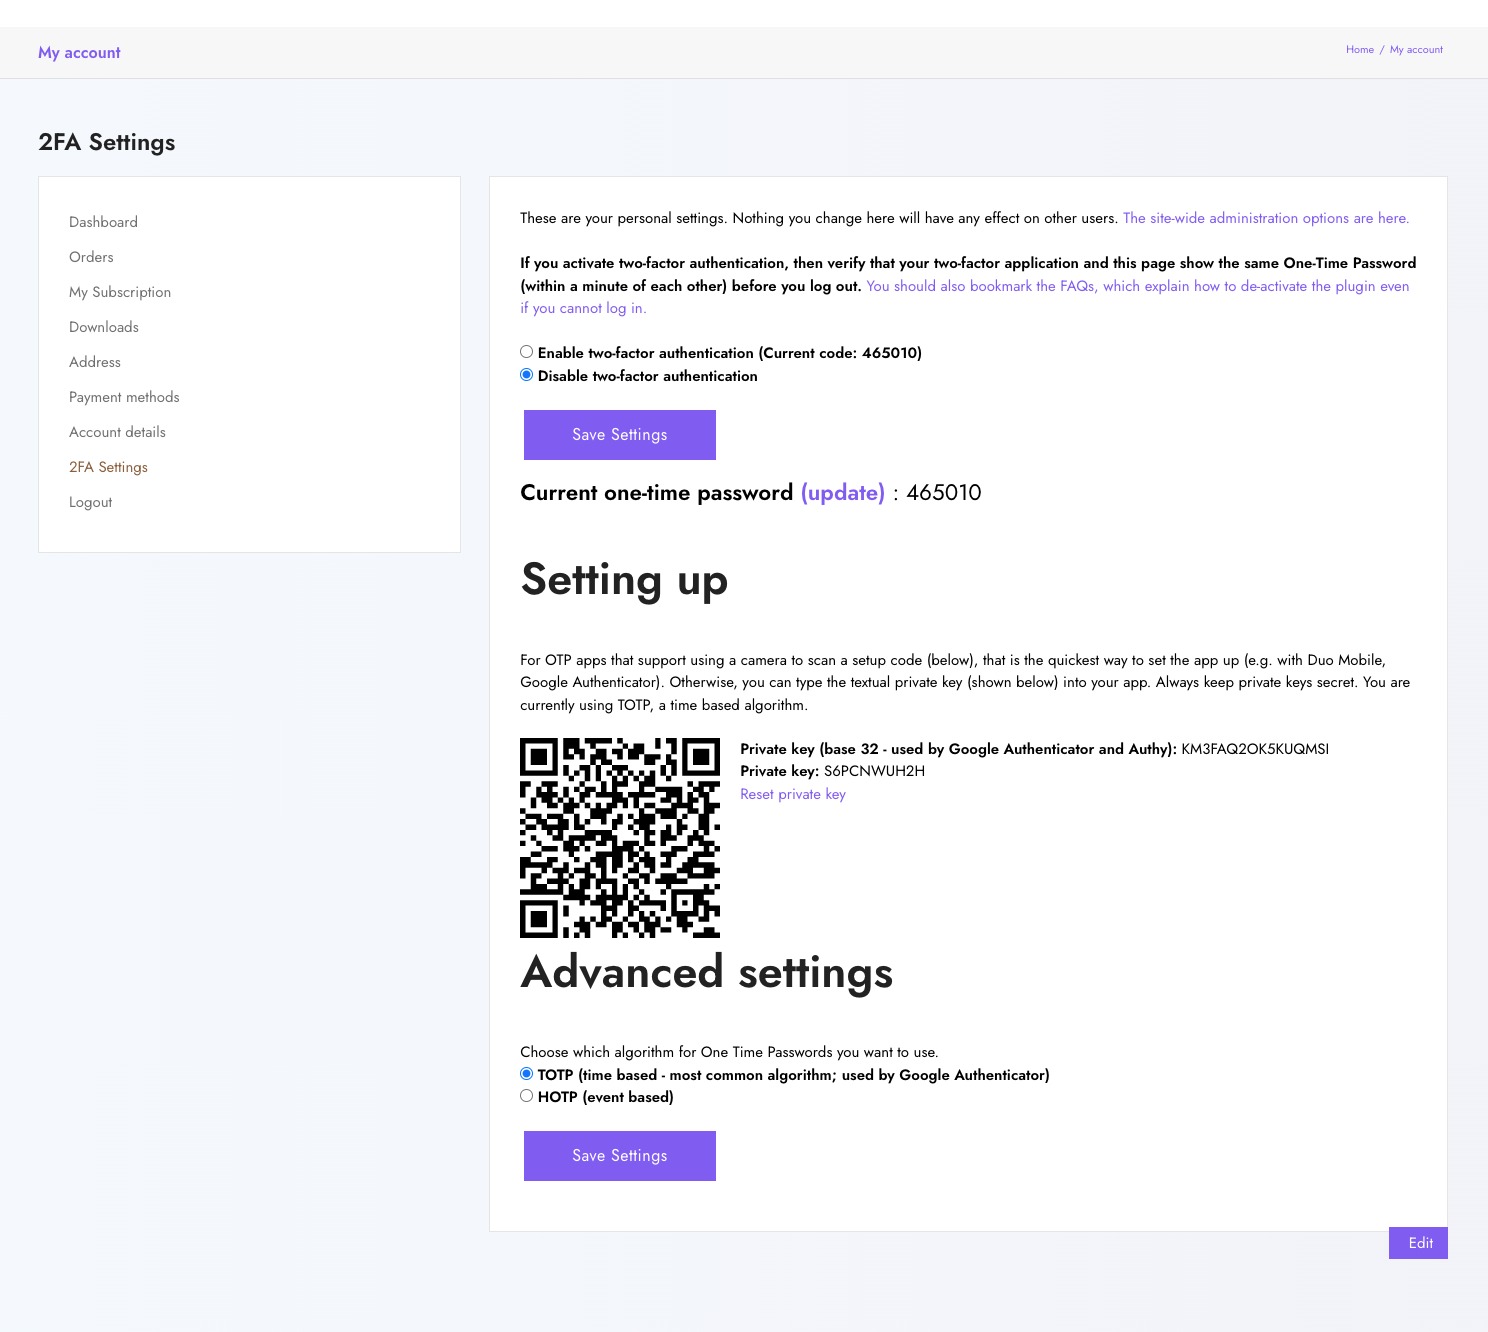Select Disable two-factor authentication radio button
1488x1332 pixels.
pos(526,375)
